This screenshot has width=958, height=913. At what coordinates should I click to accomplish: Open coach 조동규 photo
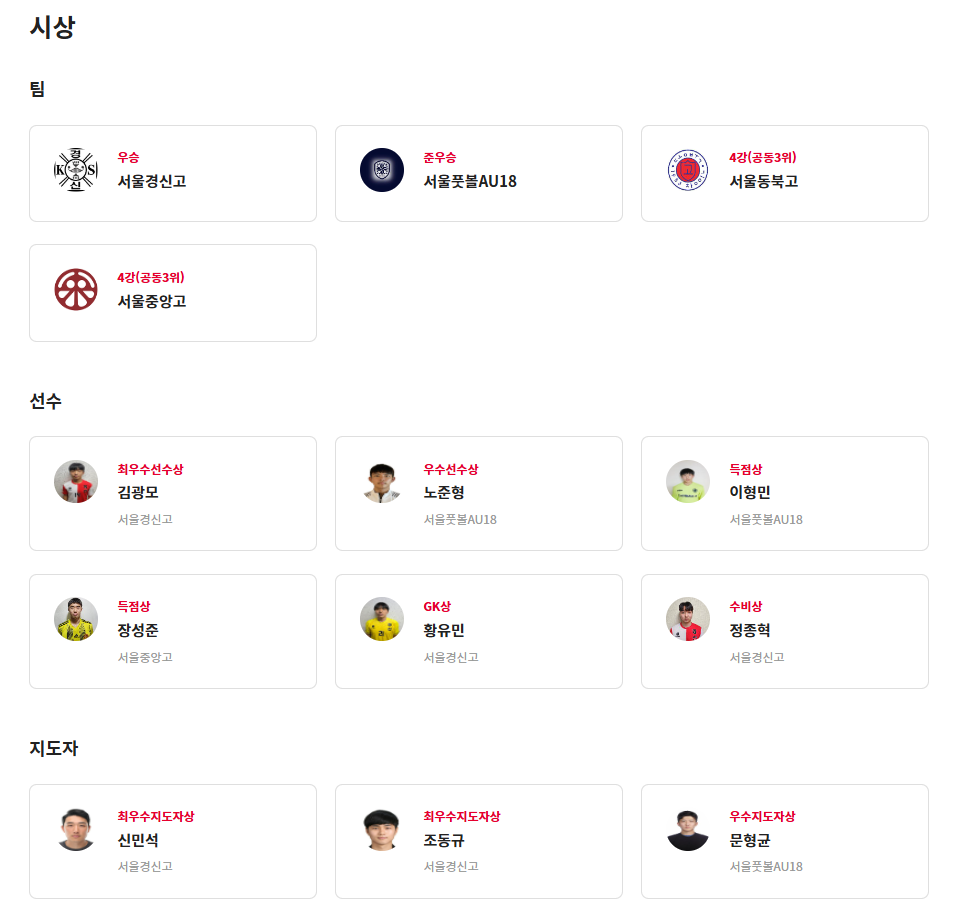(382, 830)
